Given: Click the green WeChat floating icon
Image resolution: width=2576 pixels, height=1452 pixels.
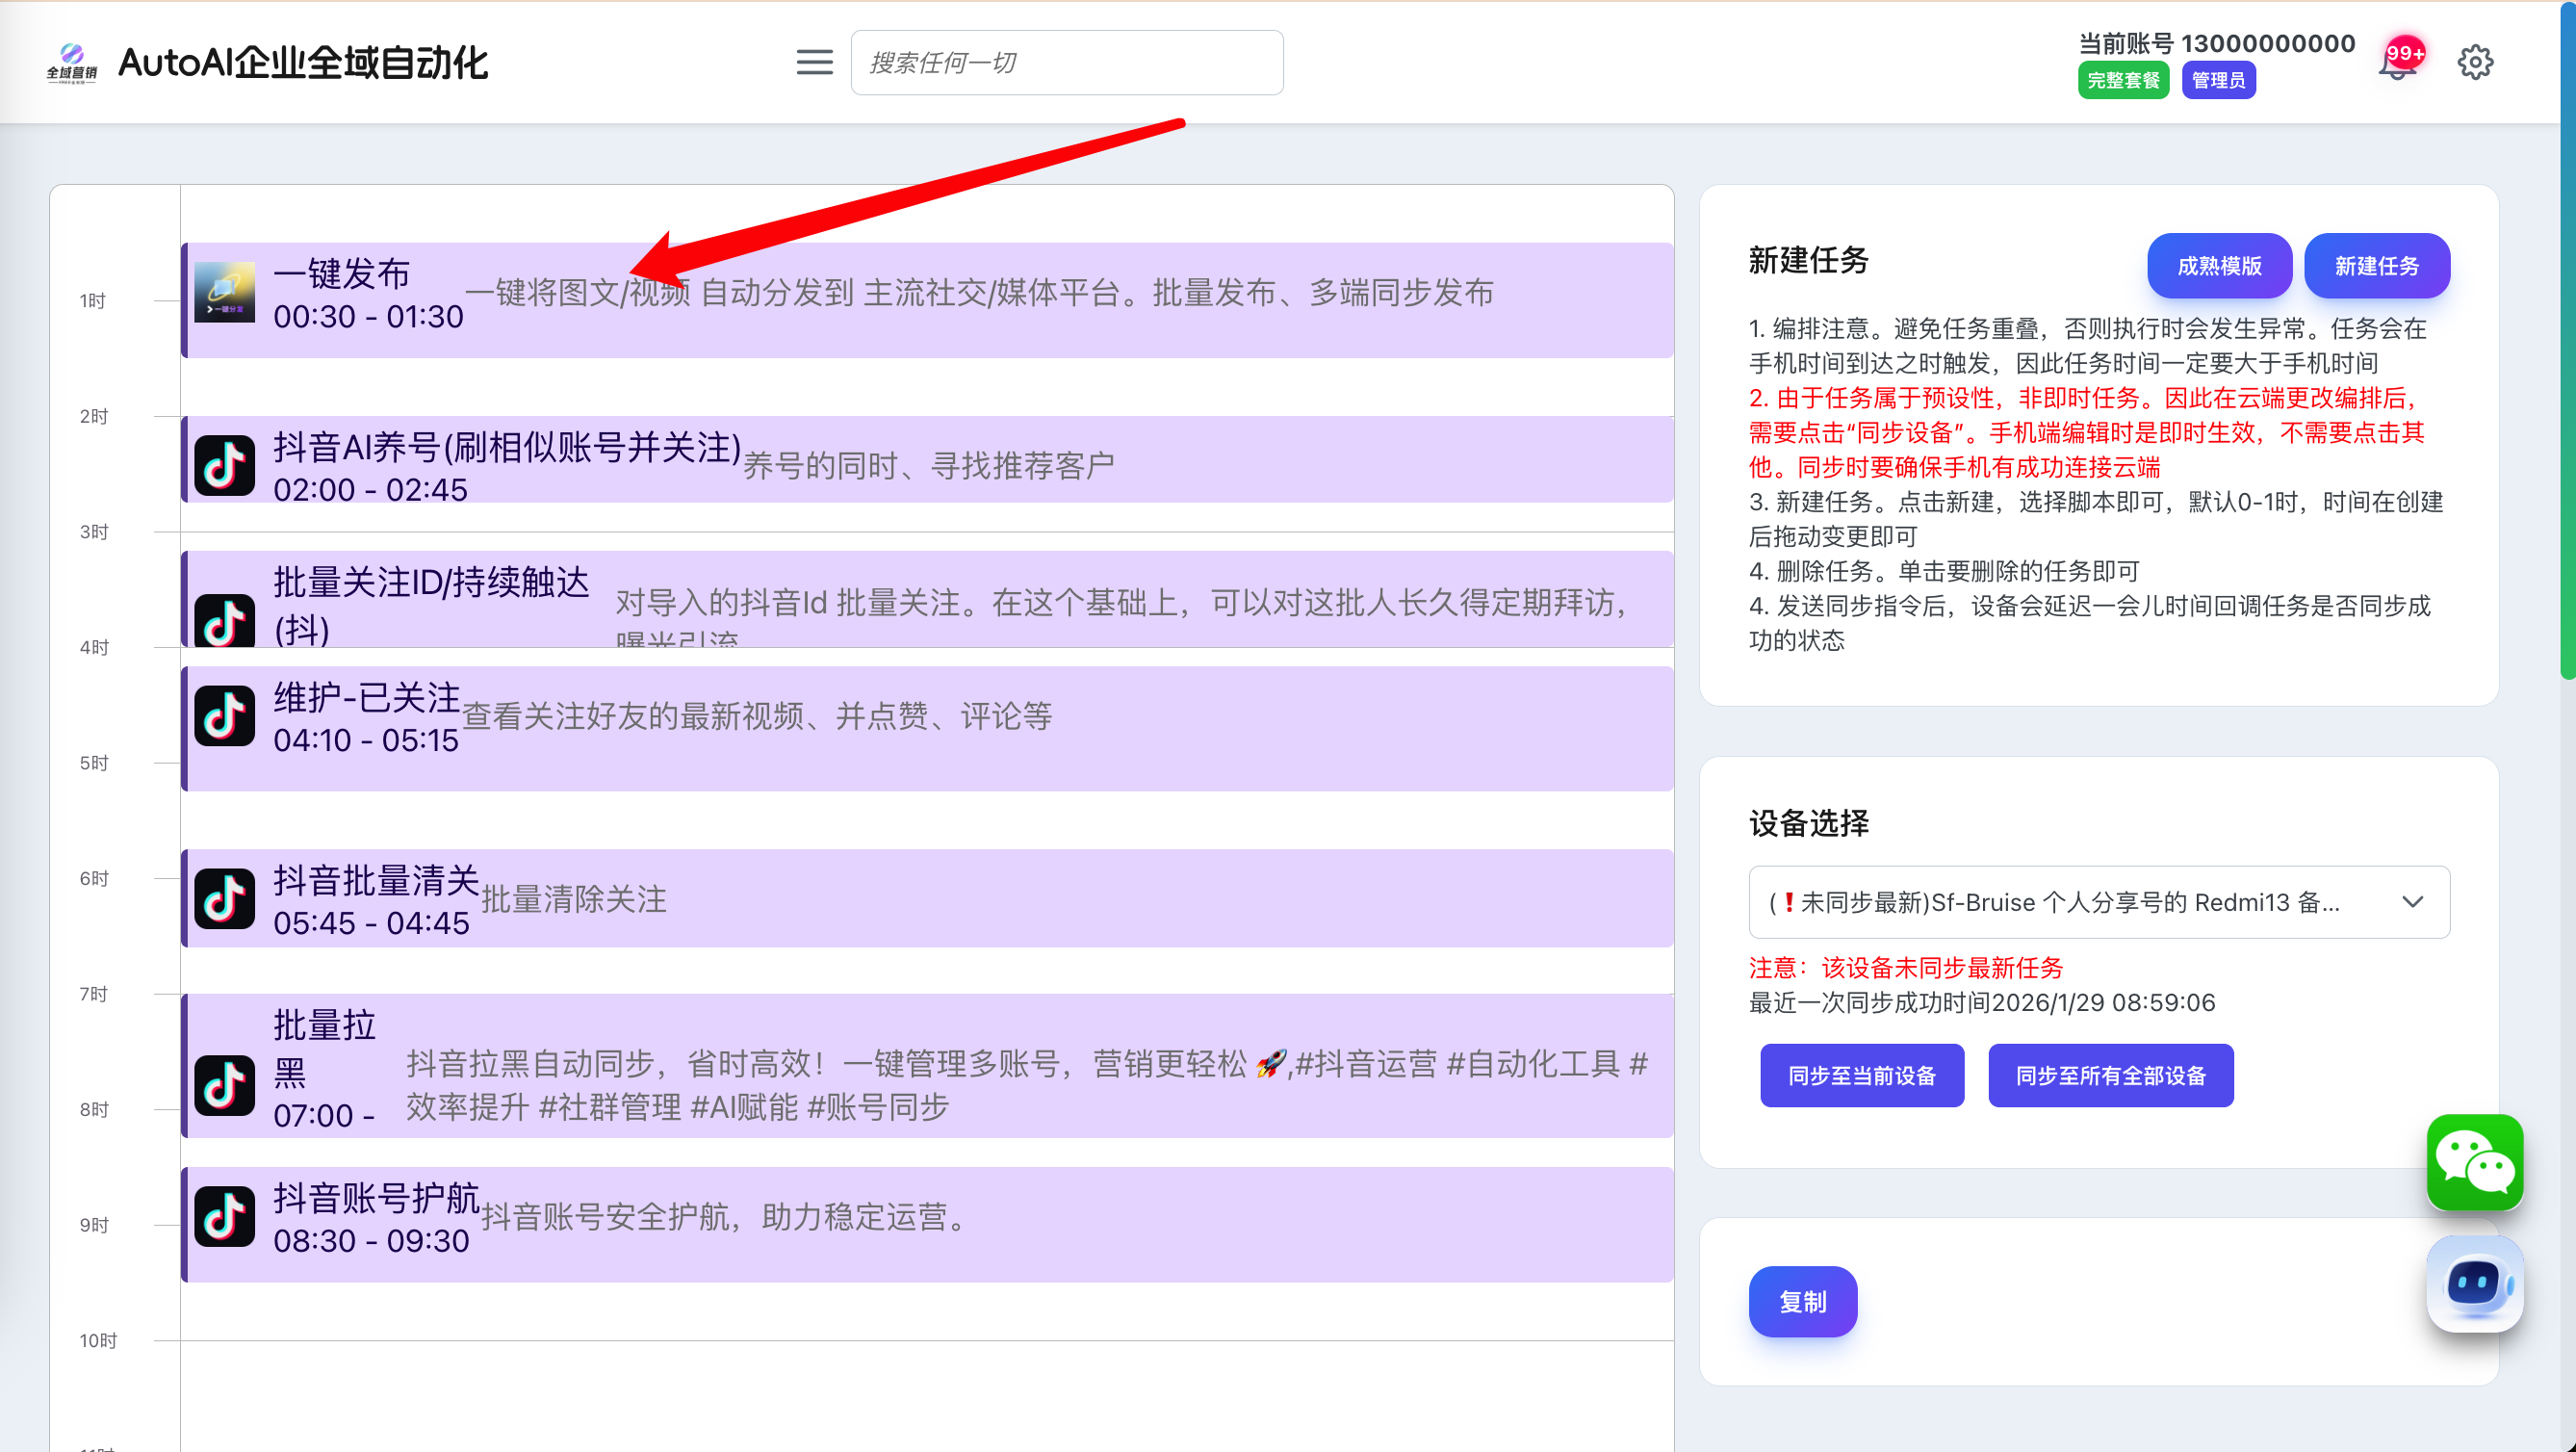Looking at the screenshot, I should [2474, 1163].
